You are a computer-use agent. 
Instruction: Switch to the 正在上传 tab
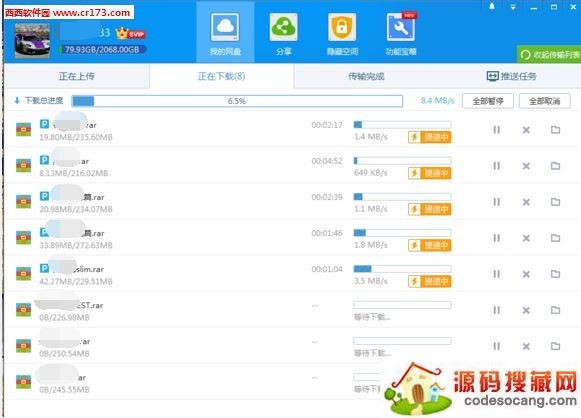[x=77, y=76]
